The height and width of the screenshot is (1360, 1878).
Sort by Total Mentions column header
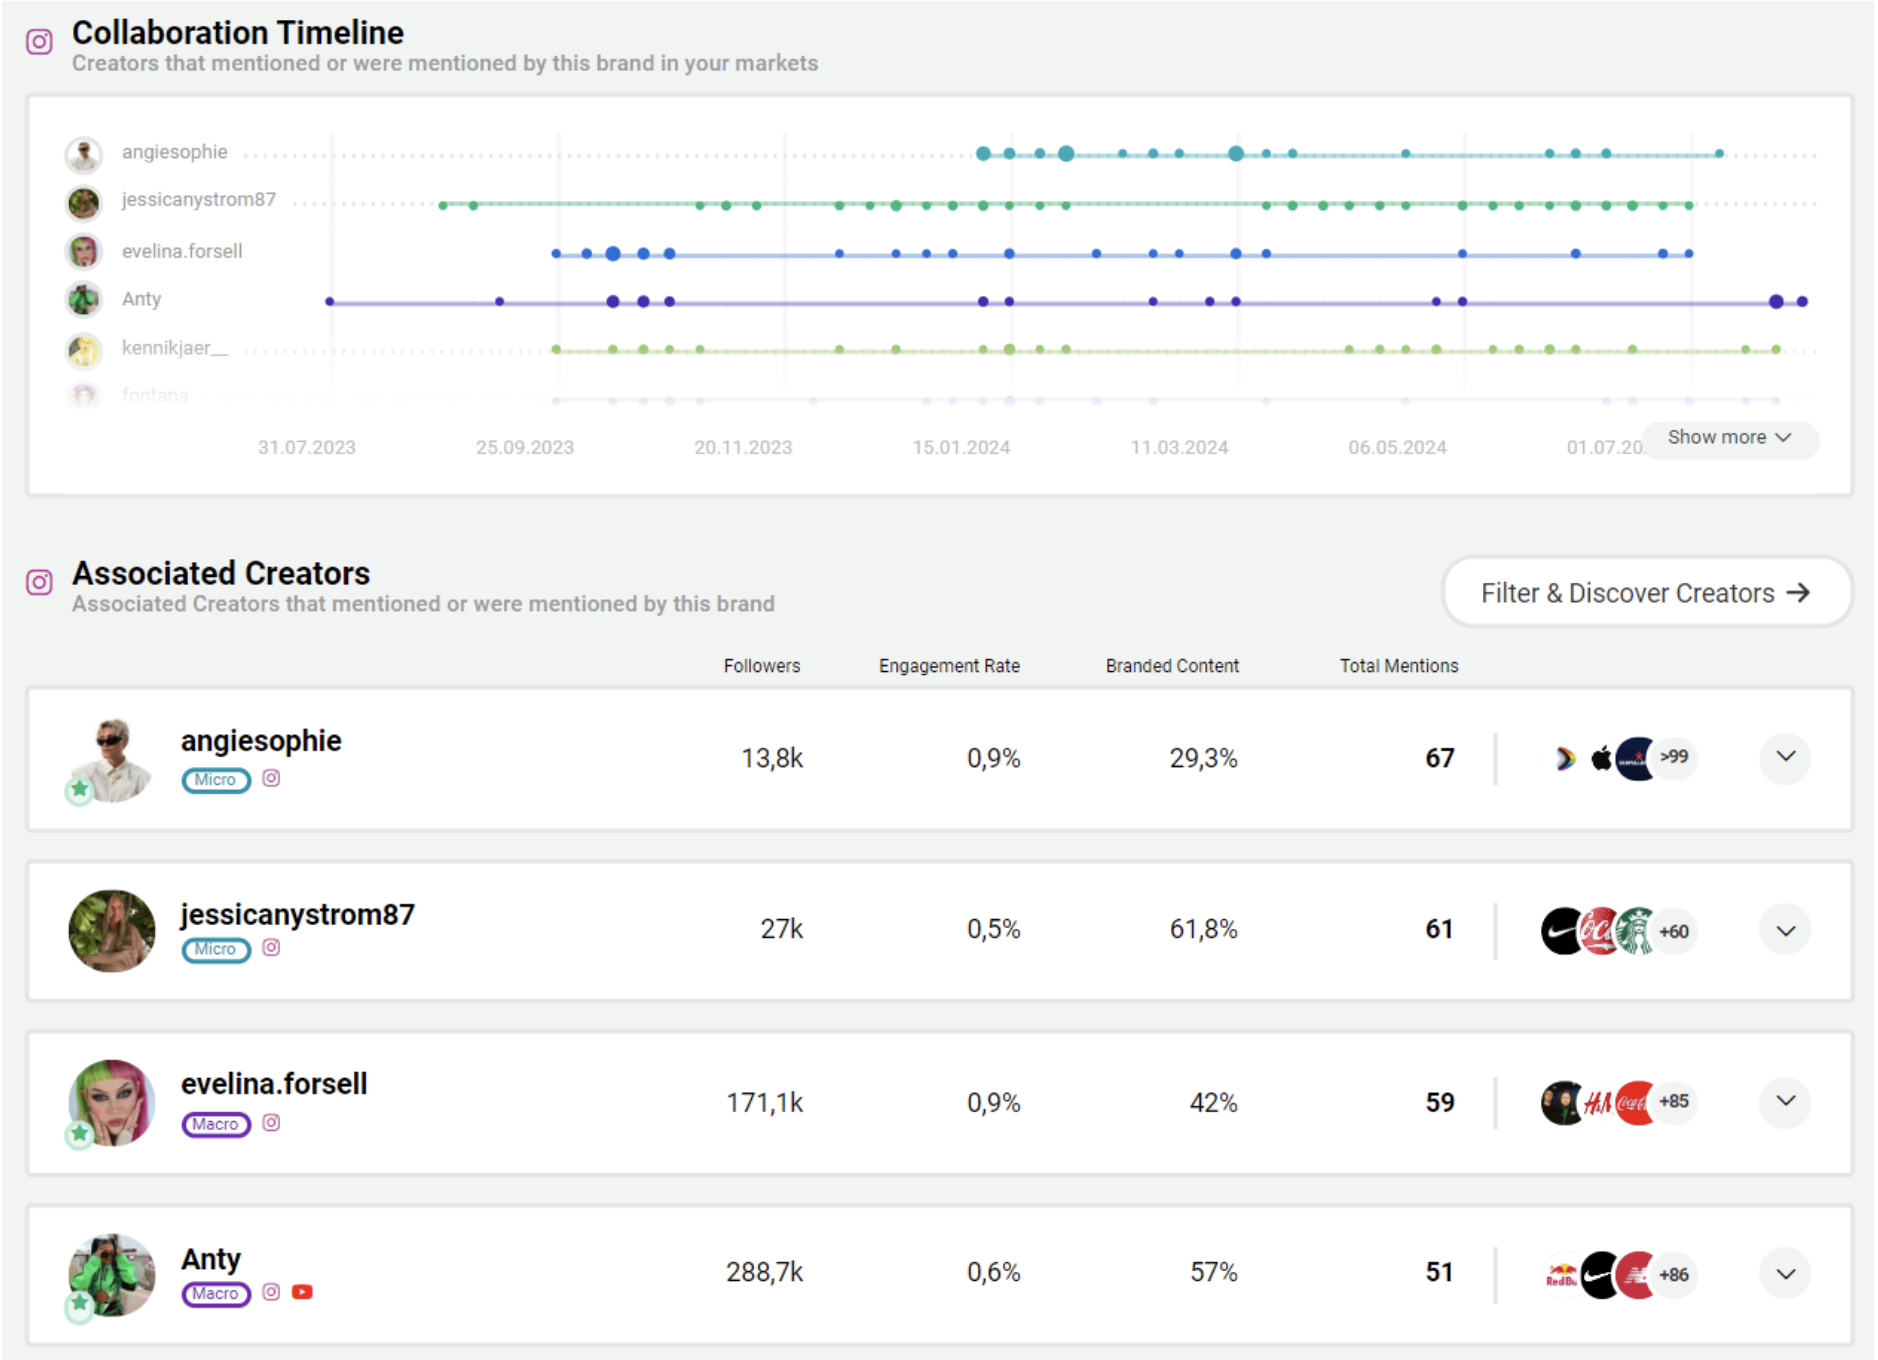pyautogui.click(x=1398, y=666)
